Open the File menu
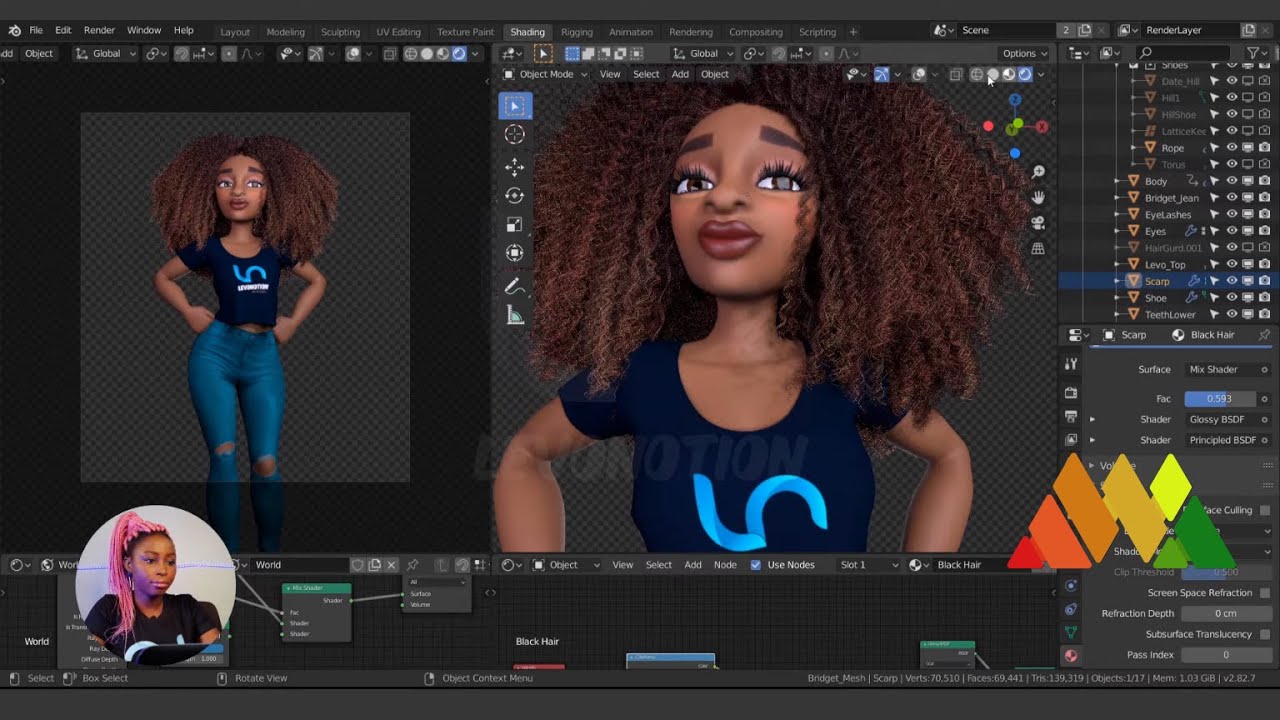This screenshot has height=720, width=1280. coord(36,31)
